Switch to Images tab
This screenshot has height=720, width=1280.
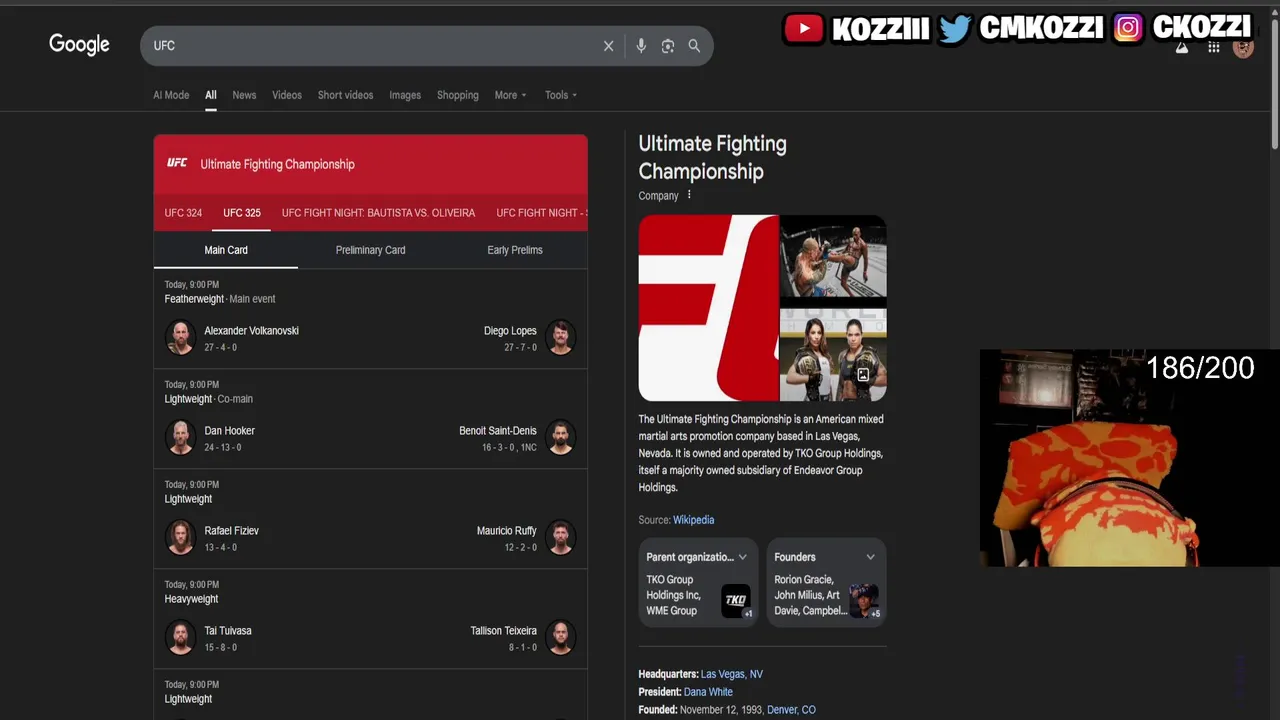tap(405, 95)
